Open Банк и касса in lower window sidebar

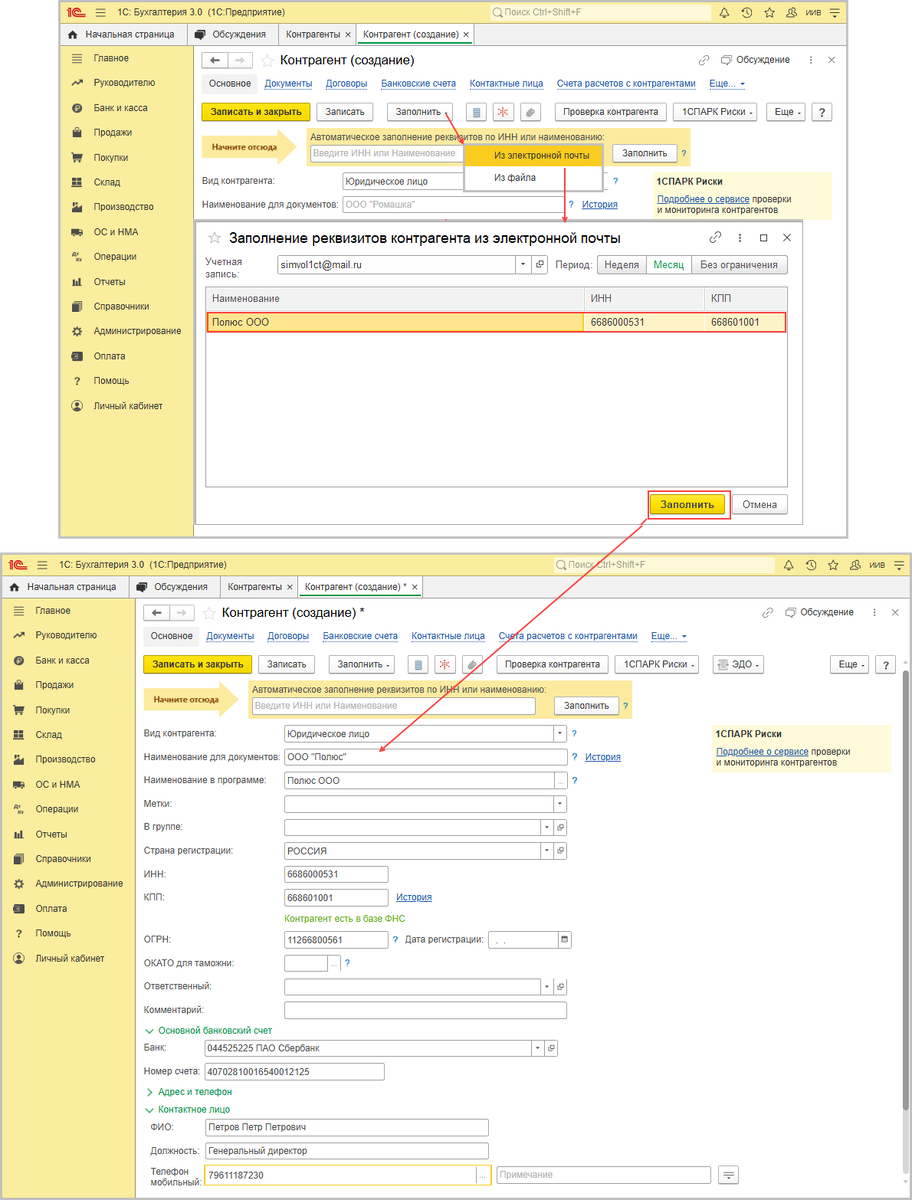click(62, 661)
